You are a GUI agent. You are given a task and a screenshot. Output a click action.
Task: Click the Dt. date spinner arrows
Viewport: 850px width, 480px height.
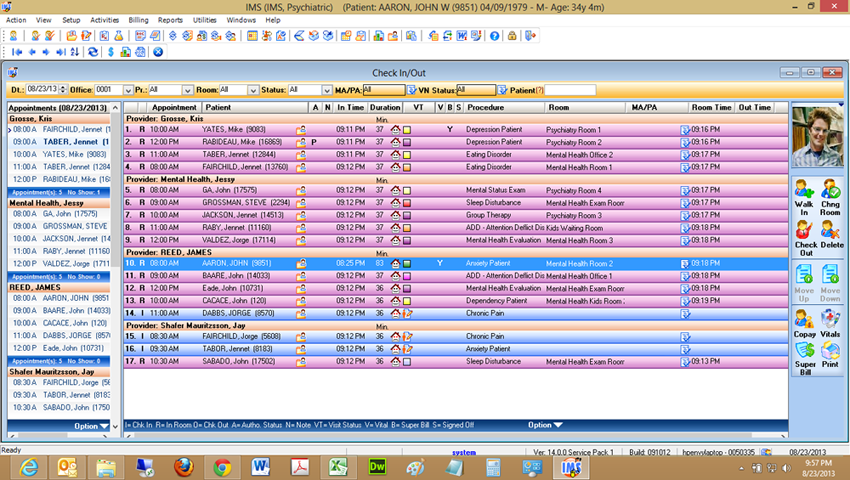click(63, 89)
